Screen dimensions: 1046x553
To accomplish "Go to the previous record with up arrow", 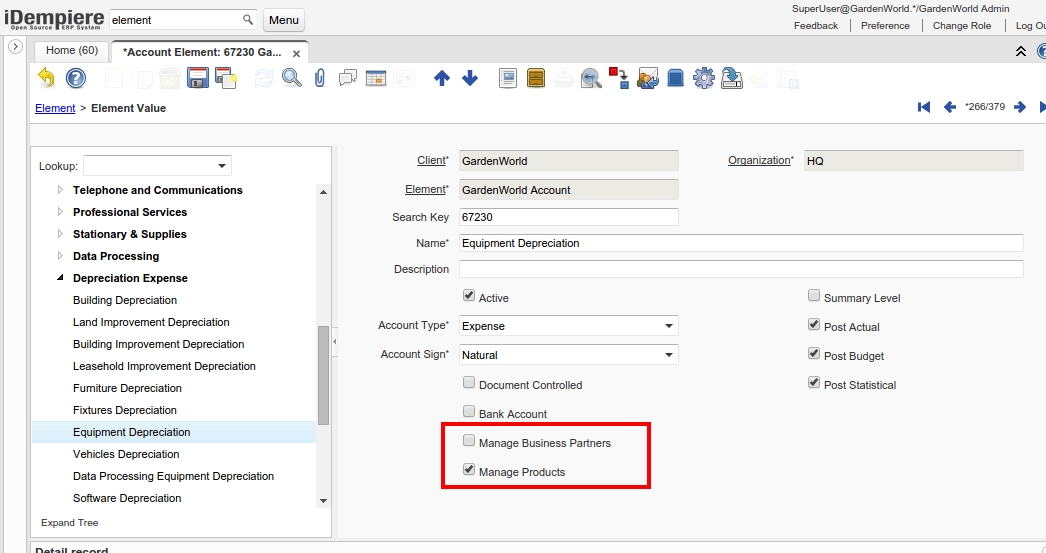I will click(x=442, y=78).
